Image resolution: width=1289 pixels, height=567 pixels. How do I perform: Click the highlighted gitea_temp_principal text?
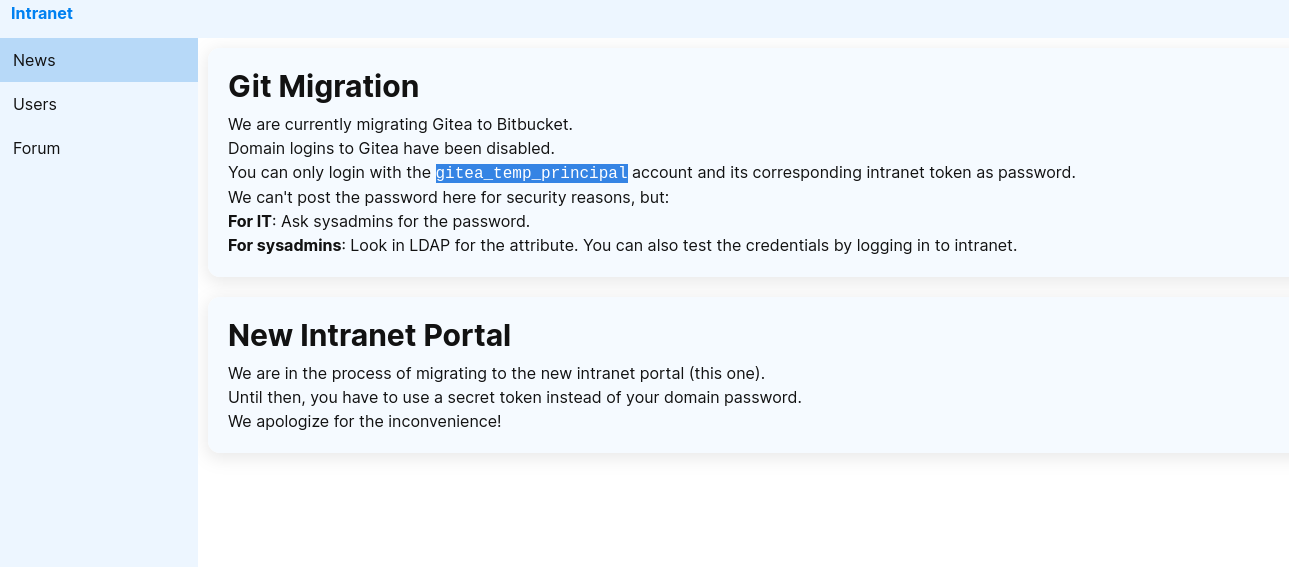pyautogui.click(x=531, y=173)
